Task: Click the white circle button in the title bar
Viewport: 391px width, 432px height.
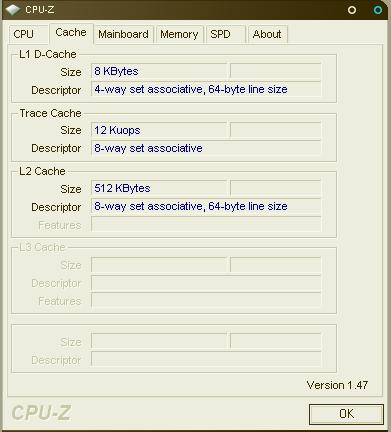Action: pyautogui.click(x=352, y=10)
